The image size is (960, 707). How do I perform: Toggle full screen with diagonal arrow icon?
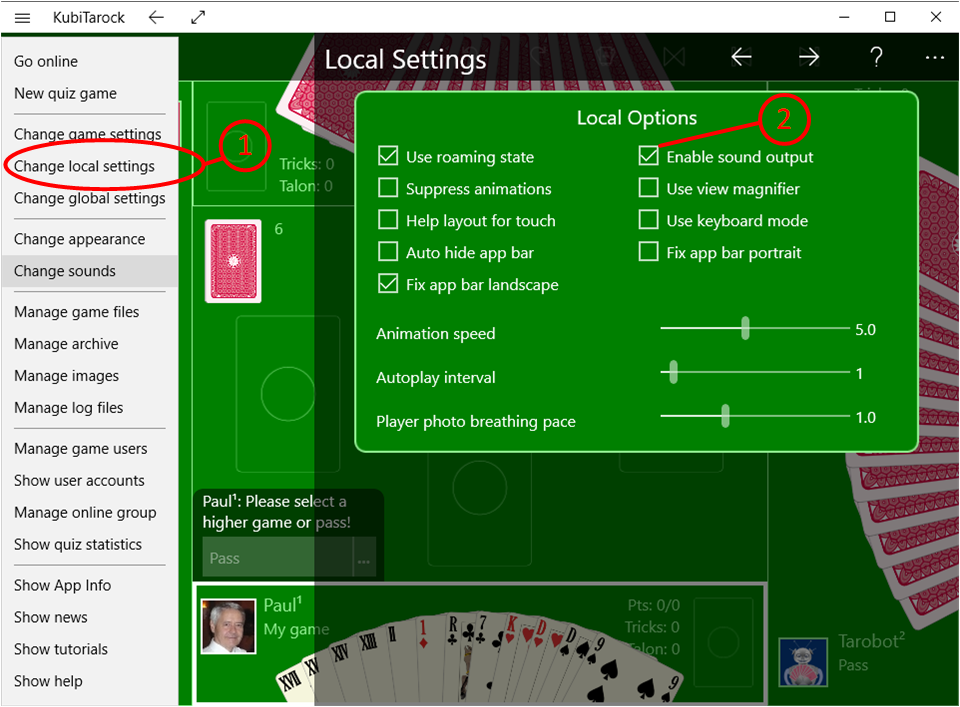tap(198, 17)
